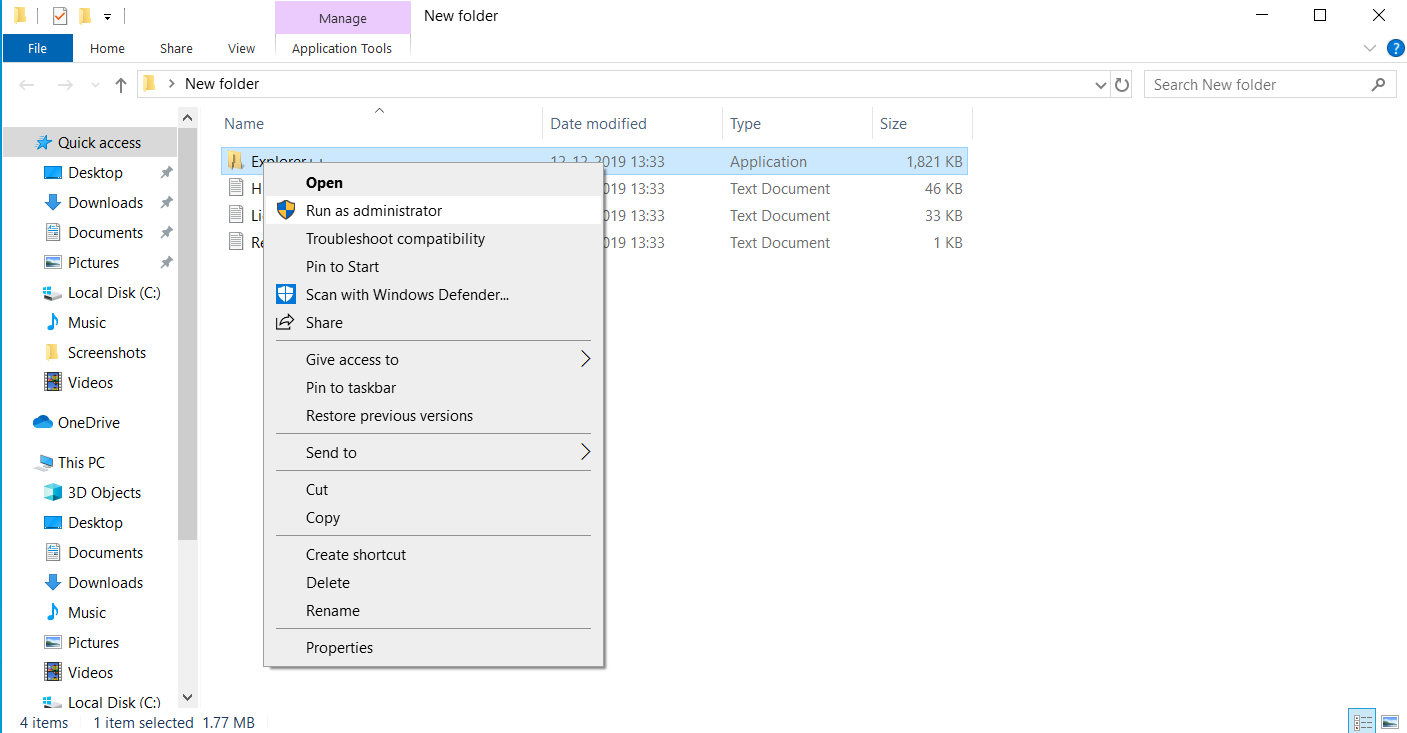The width and height of the screenshot is (1407, 733).
Task: Switch to Large icons view in status bar
Action: click(1389, 722)
